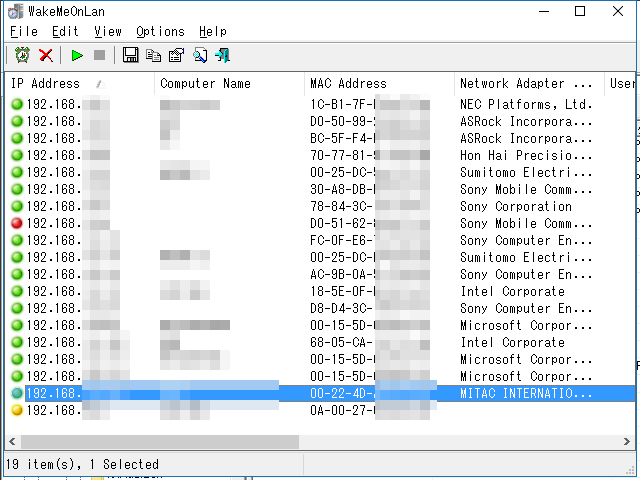Click the selected MITAC INTERNATIO row
The height and width of the screenshot is (480, 640).
[320, 393]
